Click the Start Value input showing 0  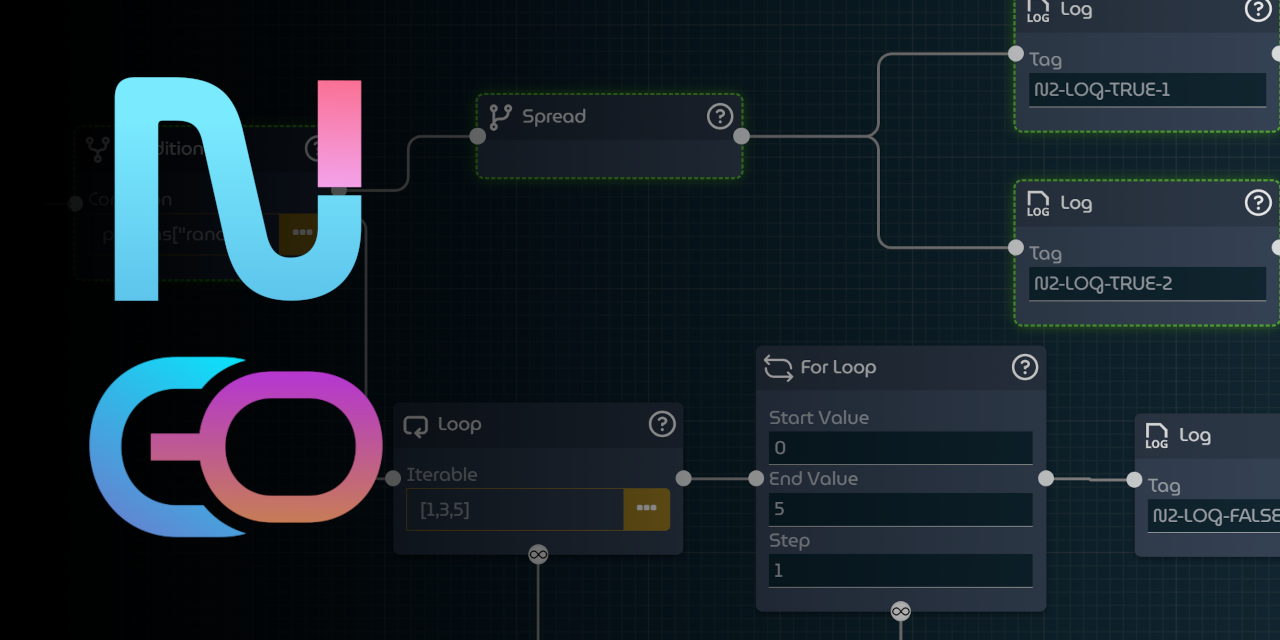(x=900, y=447)
